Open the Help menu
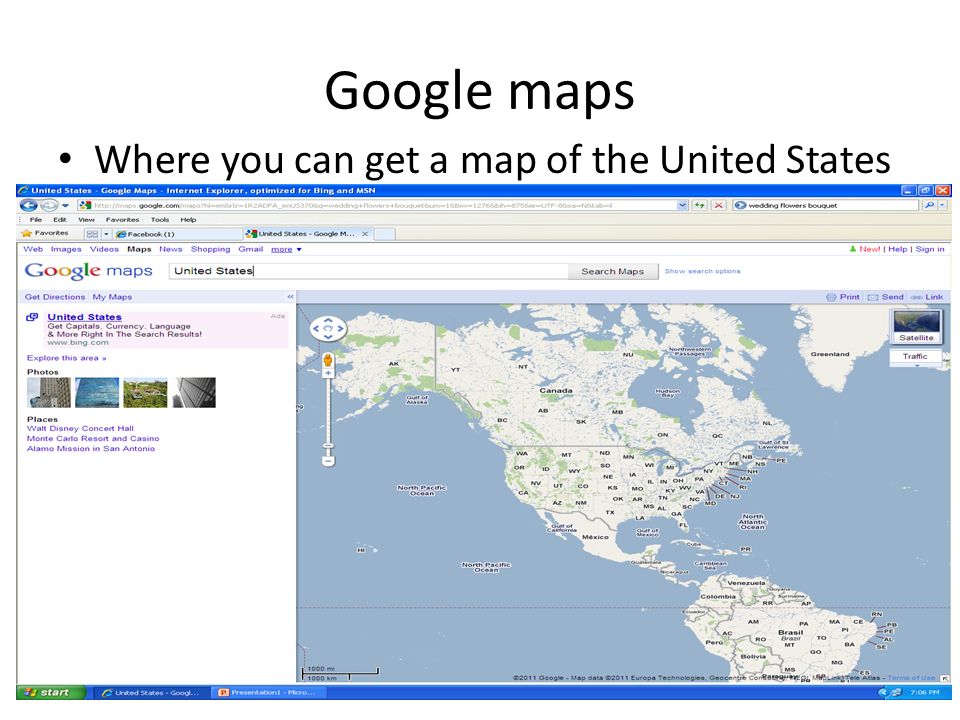960x720 pixels. (x=188, y=220)
